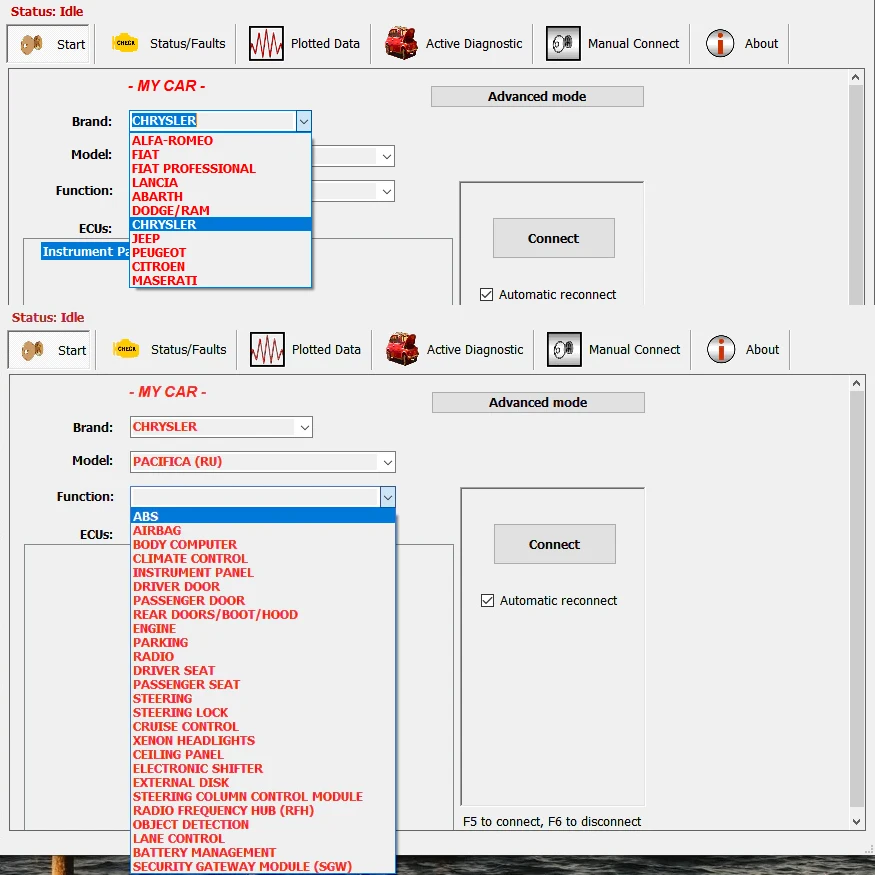
Task: Switch to Status/Faults tab in the Pacifica window
Action: tap(169, 350)
